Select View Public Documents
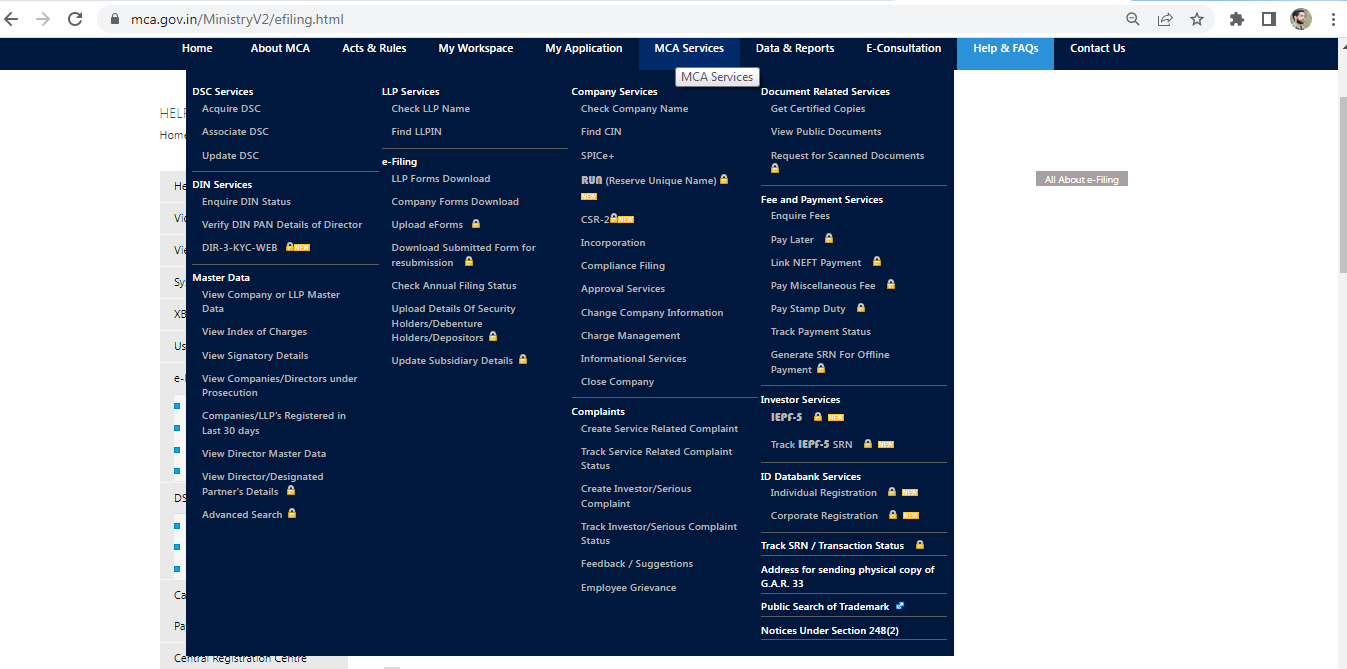Viewport: 1347px width, 669px height. point(826,131)
